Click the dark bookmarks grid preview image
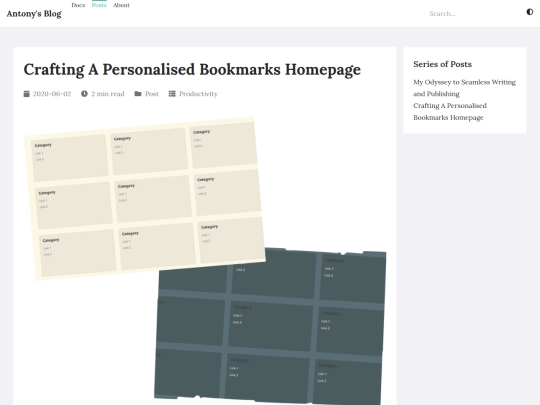Image resolution: width=540 pixels, height=405 pixels. [x=270, y=326]
